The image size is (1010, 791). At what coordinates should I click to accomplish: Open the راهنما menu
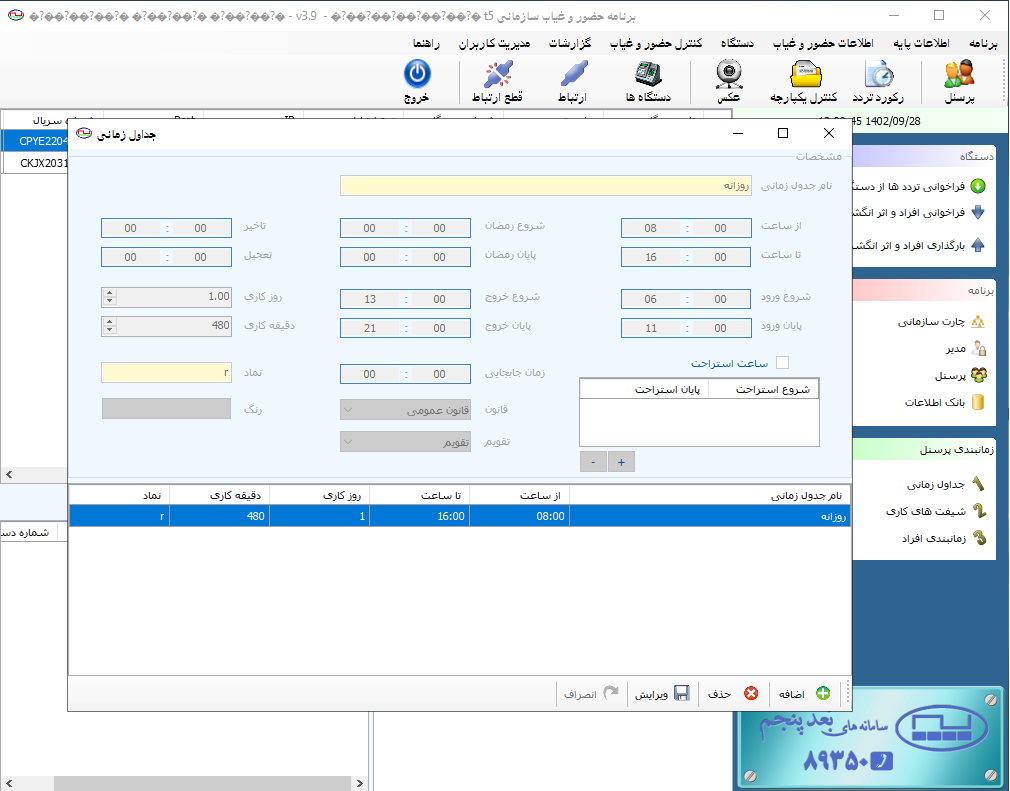(426, 43)
